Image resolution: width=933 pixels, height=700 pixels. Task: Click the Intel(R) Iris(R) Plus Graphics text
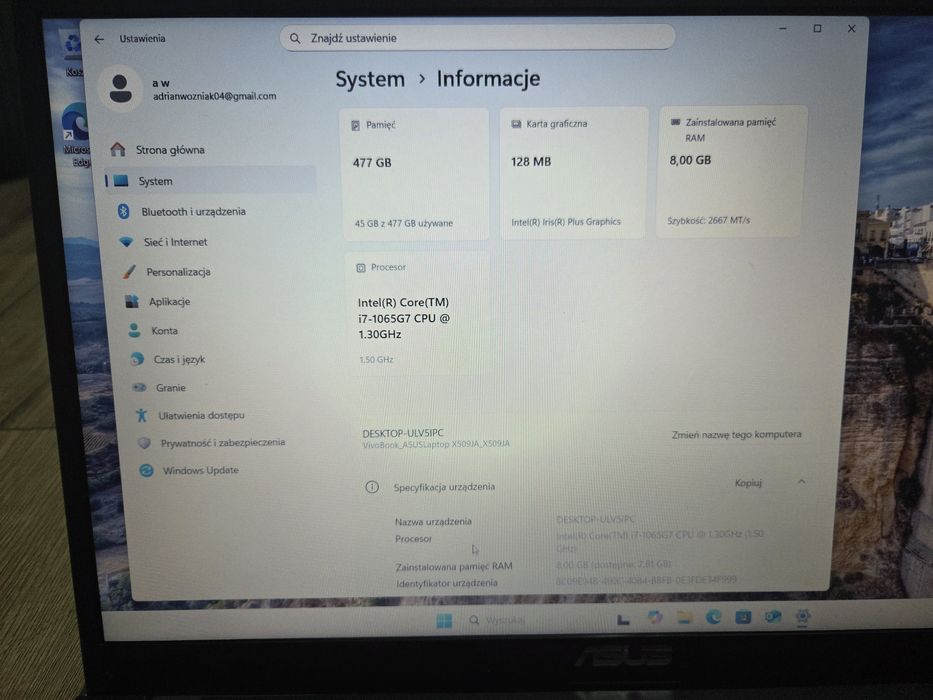pyautogui.click(x=566, y=221)
